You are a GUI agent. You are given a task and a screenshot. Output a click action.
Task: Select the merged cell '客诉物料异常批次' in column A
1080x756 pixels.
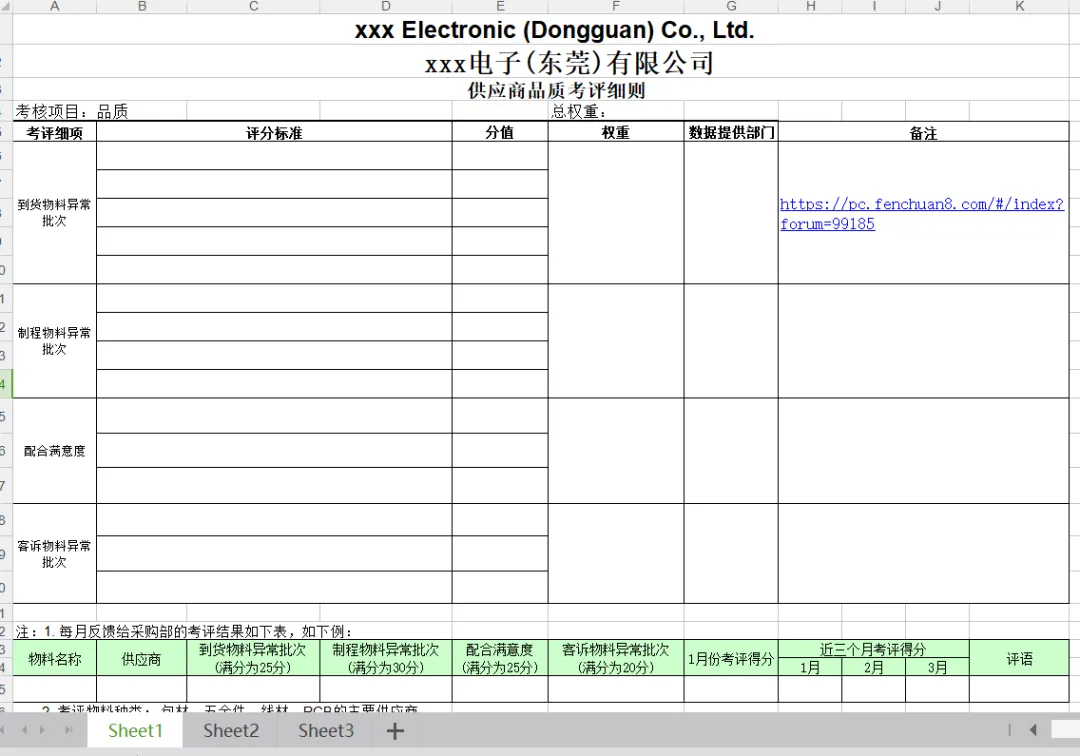(x=54, y=554)
